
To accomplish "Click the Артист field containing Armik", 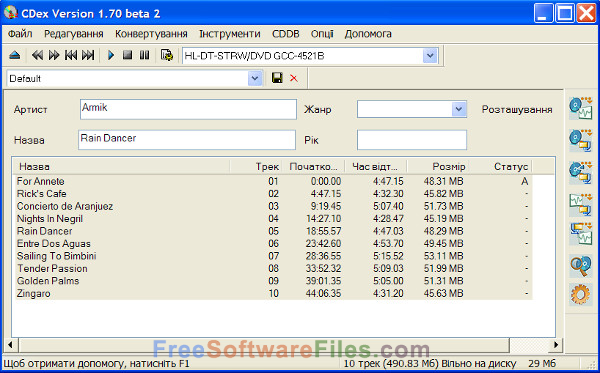I will click(188, 109).
